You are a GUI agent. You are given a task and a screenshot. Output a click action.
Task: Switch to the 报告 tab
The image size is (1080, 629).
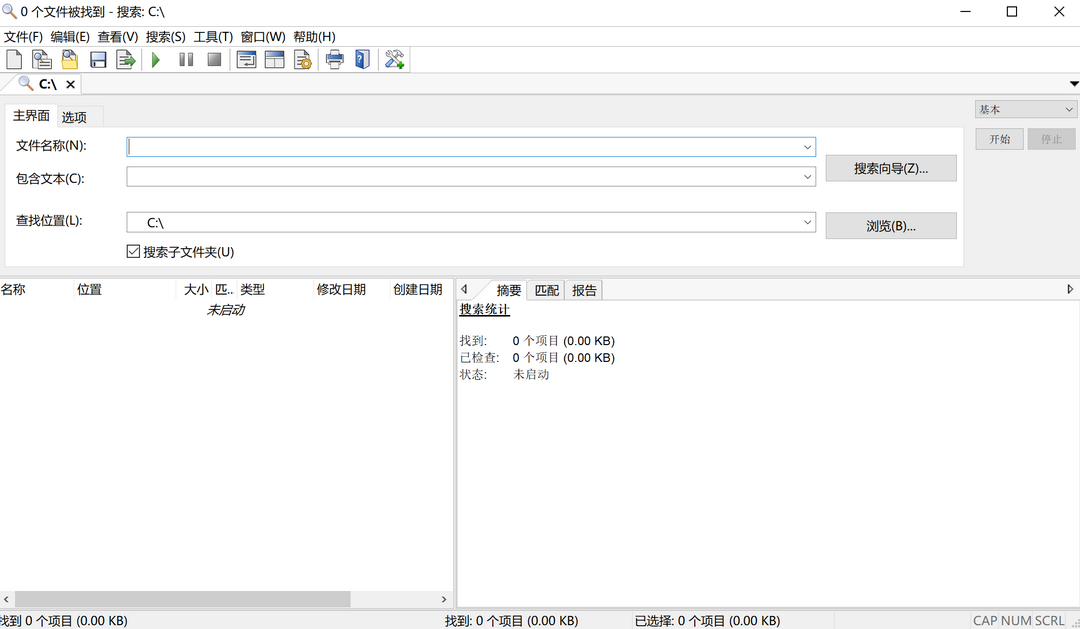[584, 290]
